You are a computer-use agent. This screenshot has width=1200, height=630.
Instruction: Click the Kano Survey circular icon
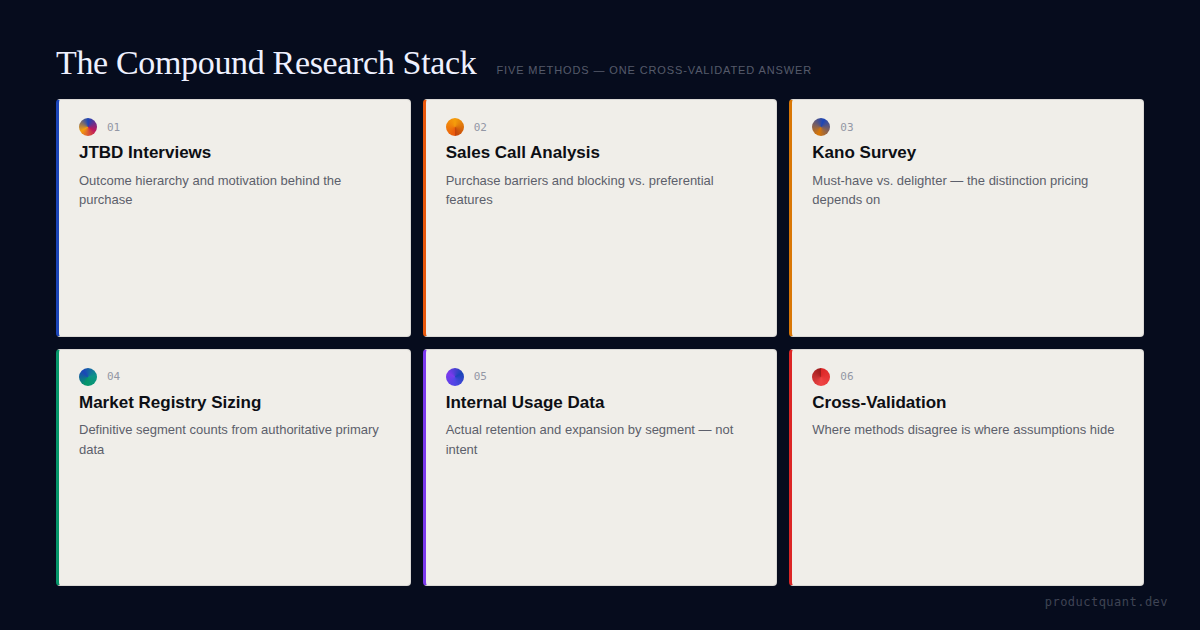point(821,127)
